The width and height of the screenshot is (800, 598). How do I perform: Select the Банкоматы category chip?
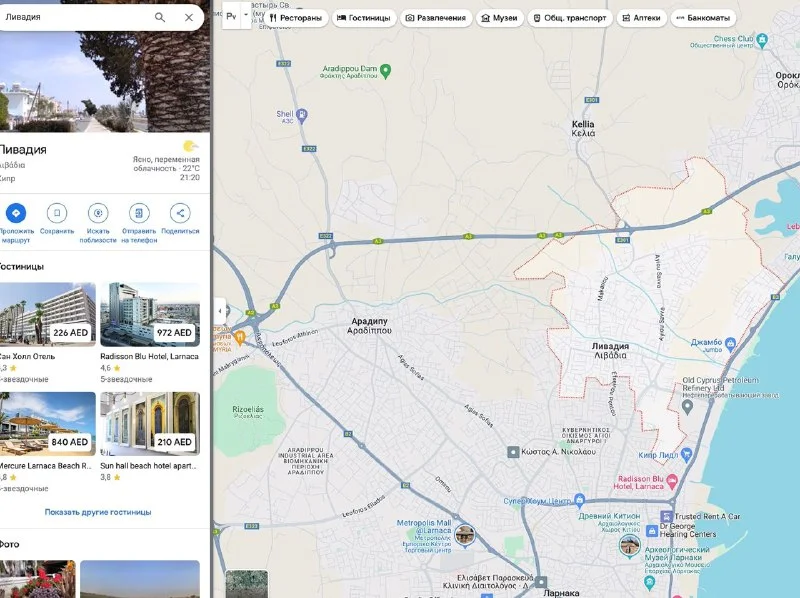pyautogui.click(x=702, y=17)
